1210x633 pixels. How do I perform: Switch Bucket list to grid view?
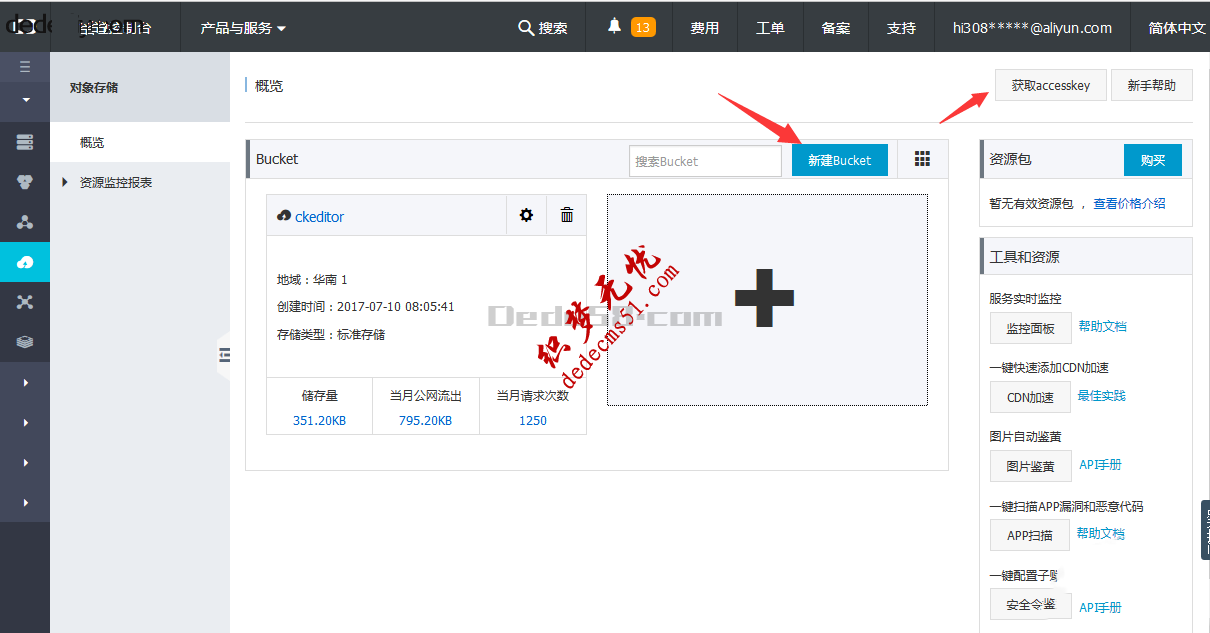(922, 160)
